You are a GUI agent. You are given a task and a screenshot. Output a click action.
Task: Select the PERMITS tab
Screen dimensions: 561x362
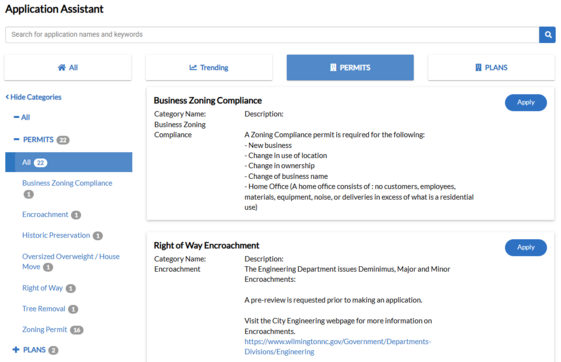(350, 68)
